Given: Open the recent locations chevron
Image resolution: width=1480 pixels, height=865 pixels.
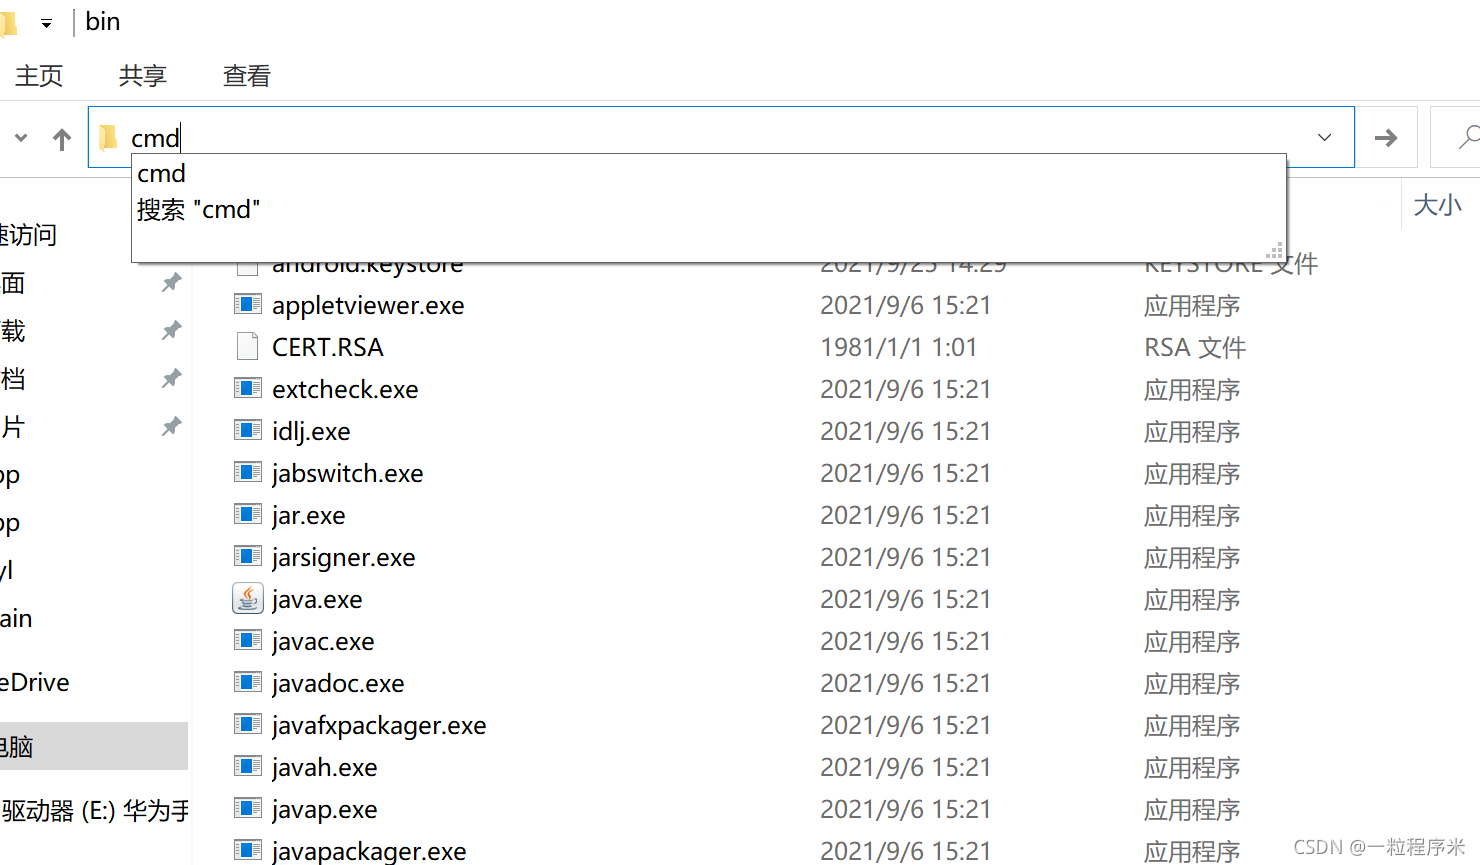Looking at the screenshot, I should 21,138.
